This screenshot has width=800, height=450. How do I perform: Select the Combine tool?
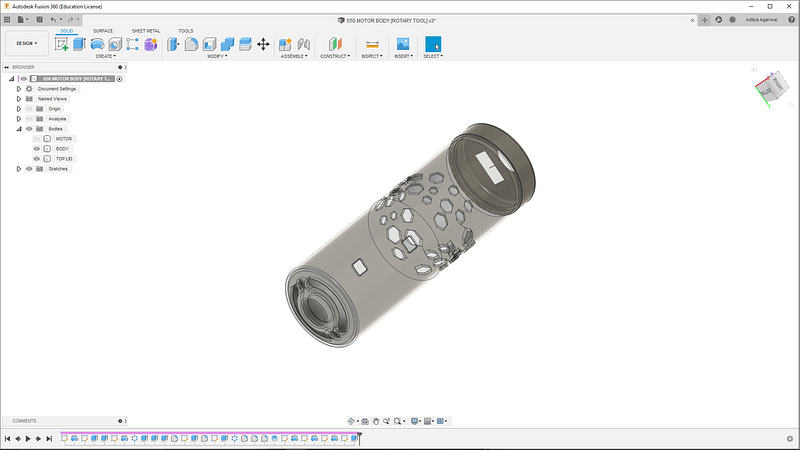click(x=227, y=44)
